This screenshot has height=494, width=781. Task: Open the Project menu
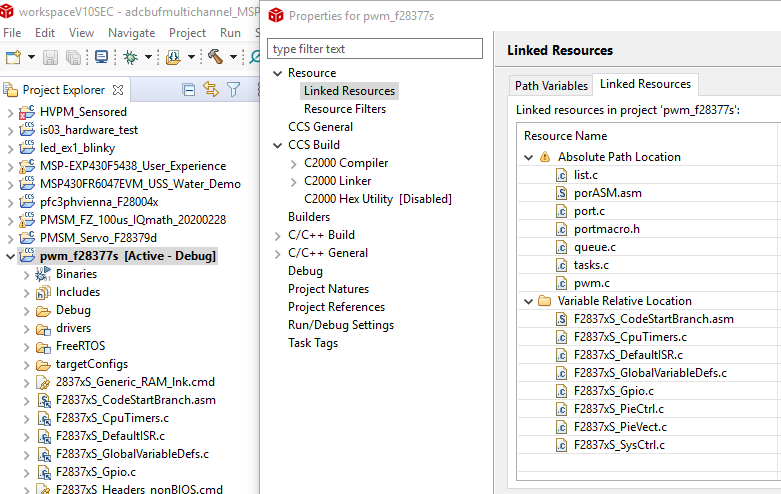[x=187, y=32]
